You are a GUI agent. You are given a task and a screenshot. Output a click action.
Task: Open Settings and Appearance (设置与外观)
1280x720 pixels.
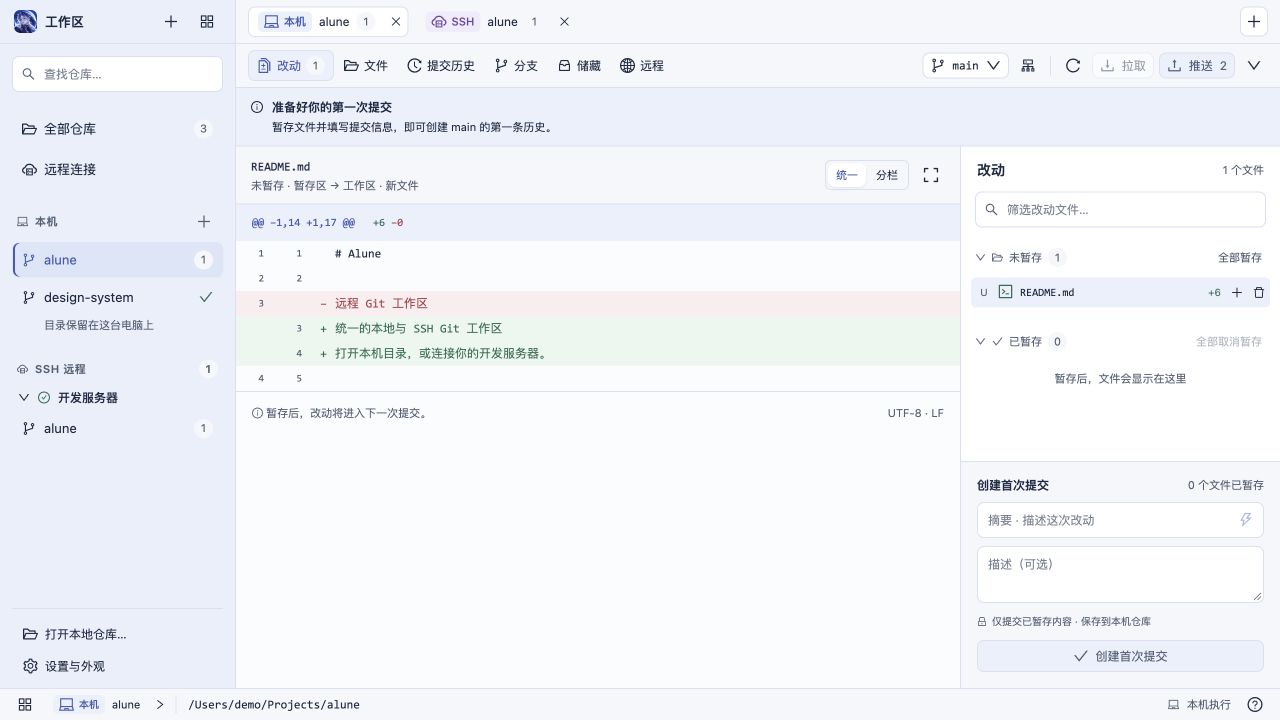117,666
